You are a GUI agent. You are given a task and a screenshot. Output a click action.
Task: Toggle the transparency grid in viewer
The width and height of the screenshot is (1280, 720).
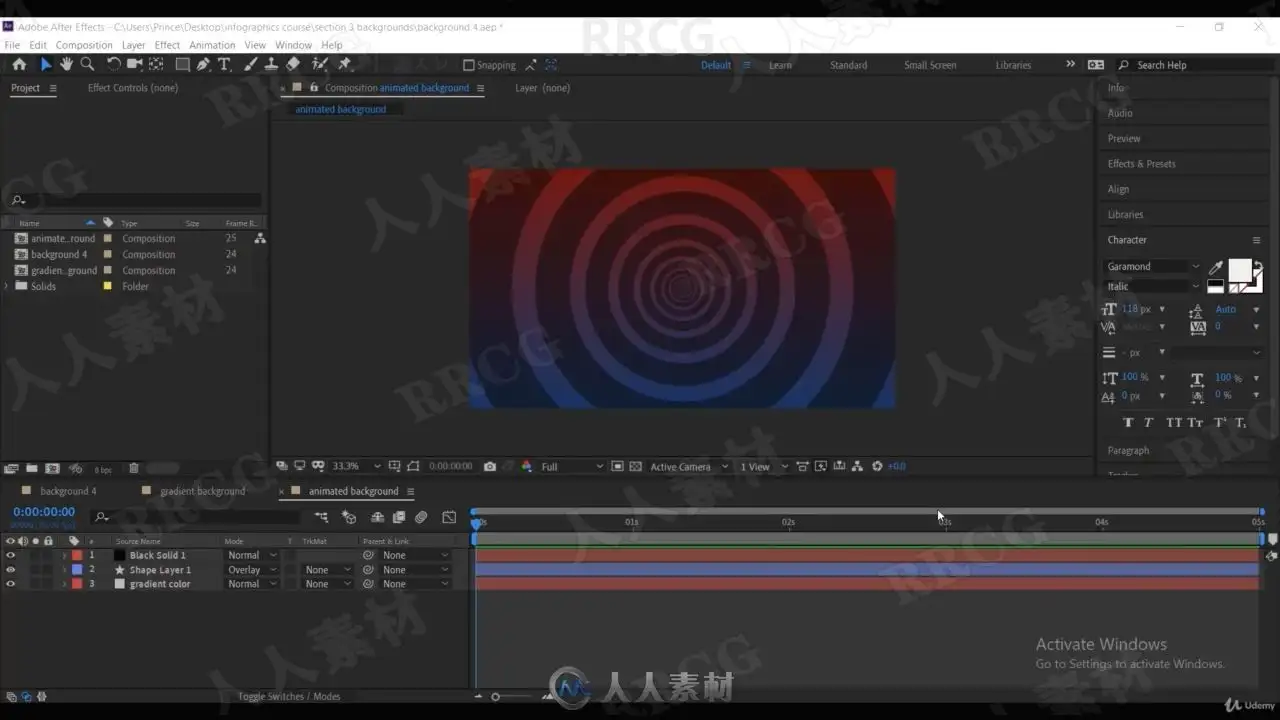click(x=635, y=466)
